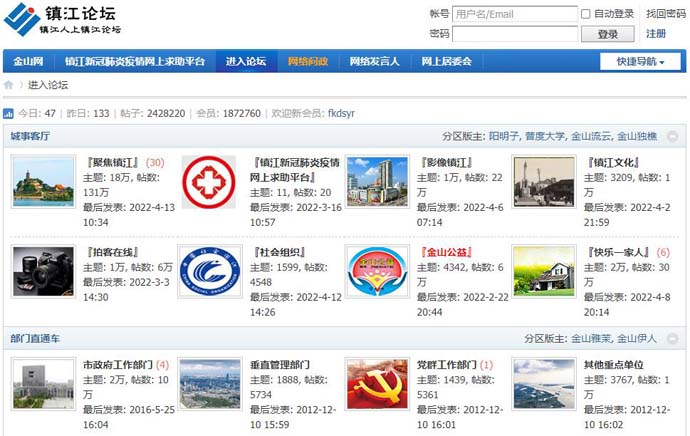Viewport: 690px width, 436px height.
Task: Click the 快乐一家人 house icon
Action: tap(544, 271)
